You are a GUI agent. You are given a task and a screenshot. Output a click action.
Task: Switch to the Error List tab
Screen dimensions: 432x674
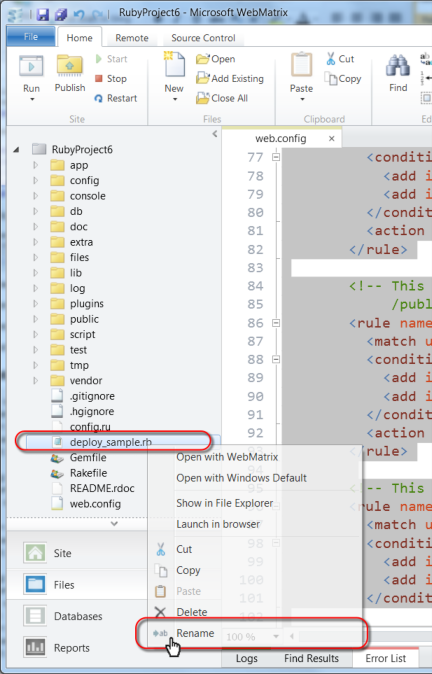[386, 658]
